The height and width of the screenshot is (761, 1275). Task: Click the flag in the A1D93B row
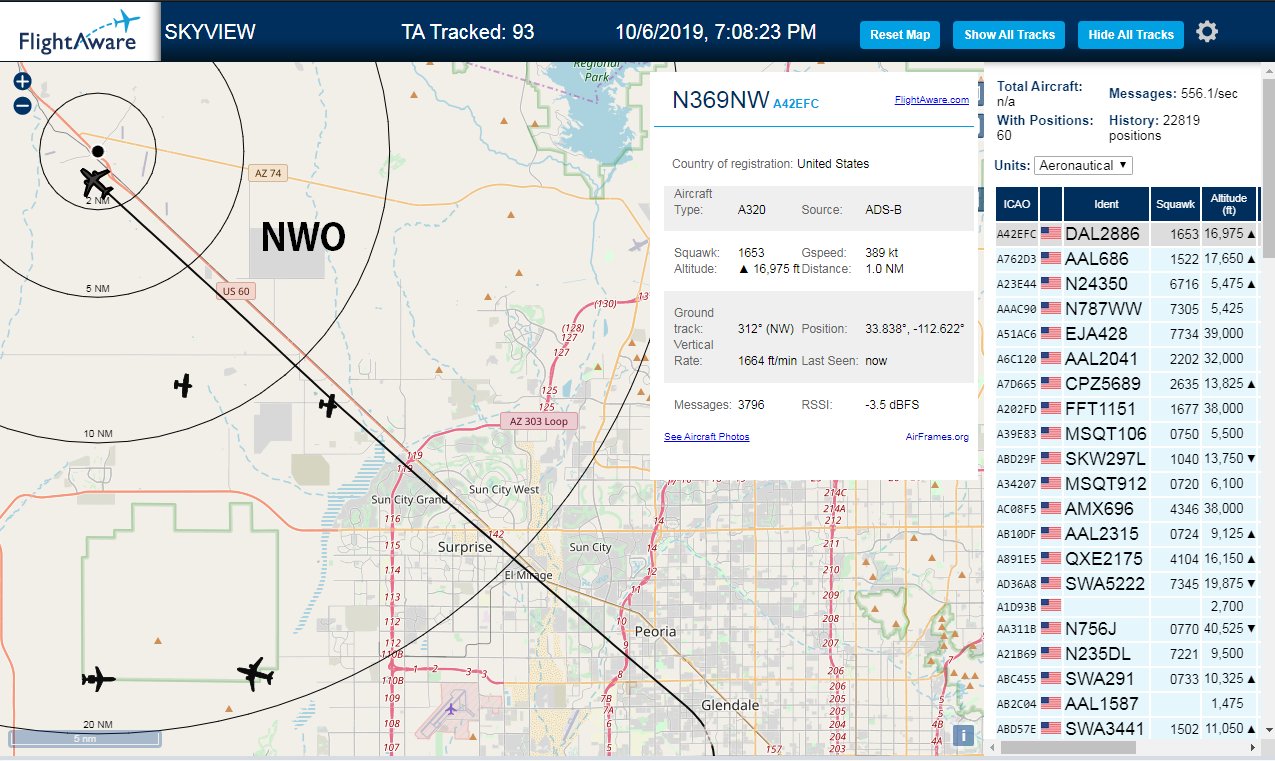[1051, 605]
